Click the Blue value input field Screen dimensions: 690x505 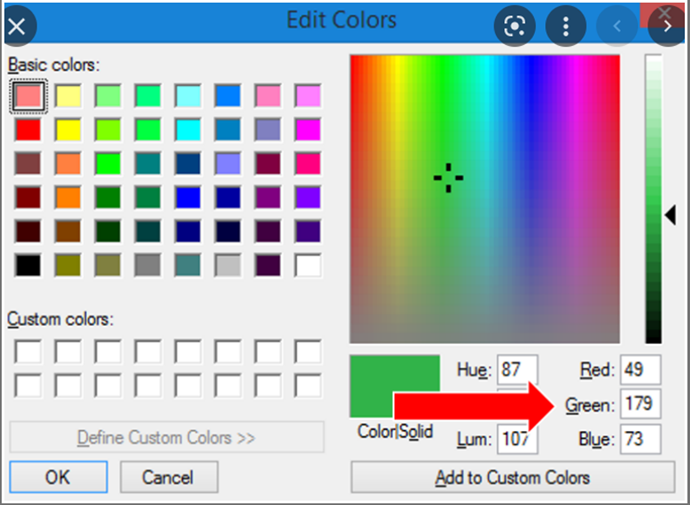pos(640,438)
